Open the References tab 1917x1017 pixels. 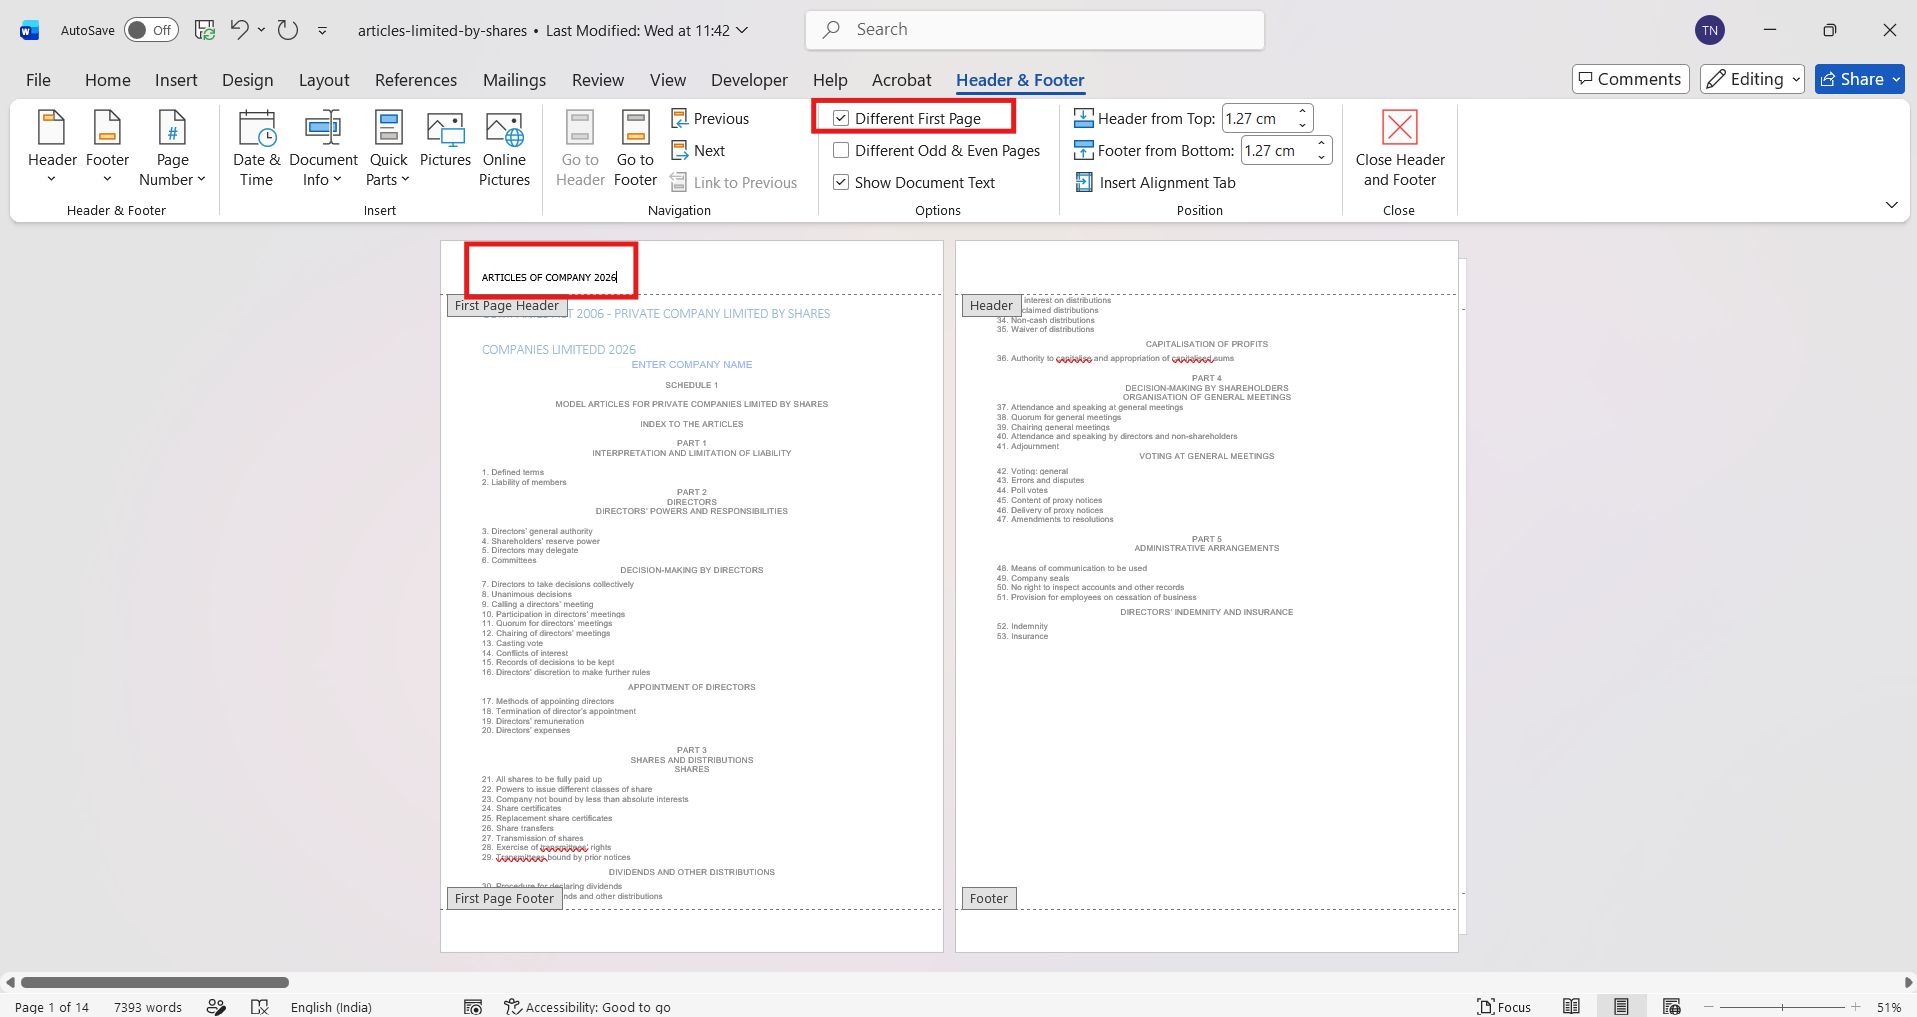416,80
